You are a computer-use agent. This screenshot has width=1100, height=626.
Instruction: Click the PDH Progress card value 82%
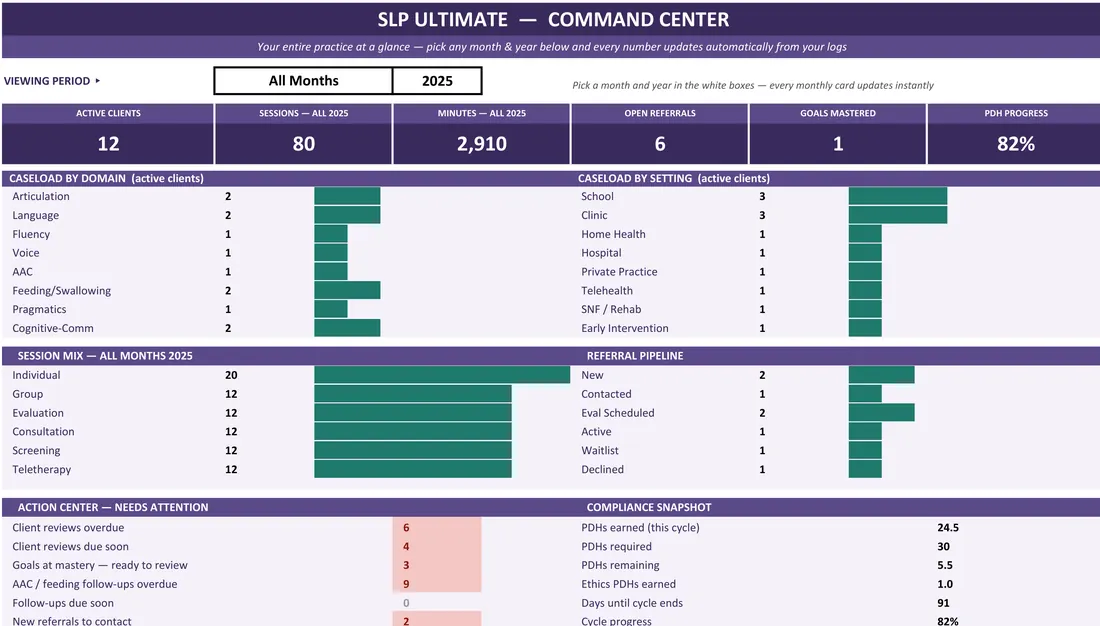pos(1016,144)
